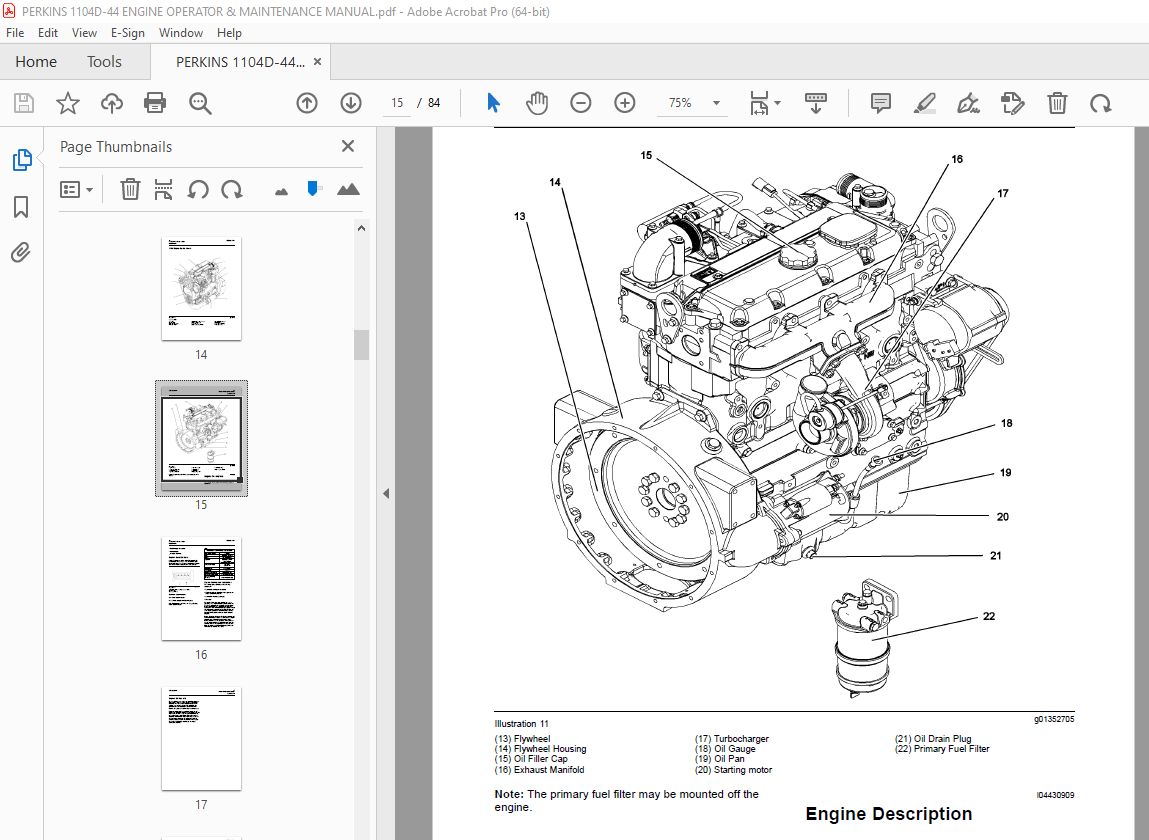Click the '(17) Turbocharger' legend entry

tap(732, 739)
